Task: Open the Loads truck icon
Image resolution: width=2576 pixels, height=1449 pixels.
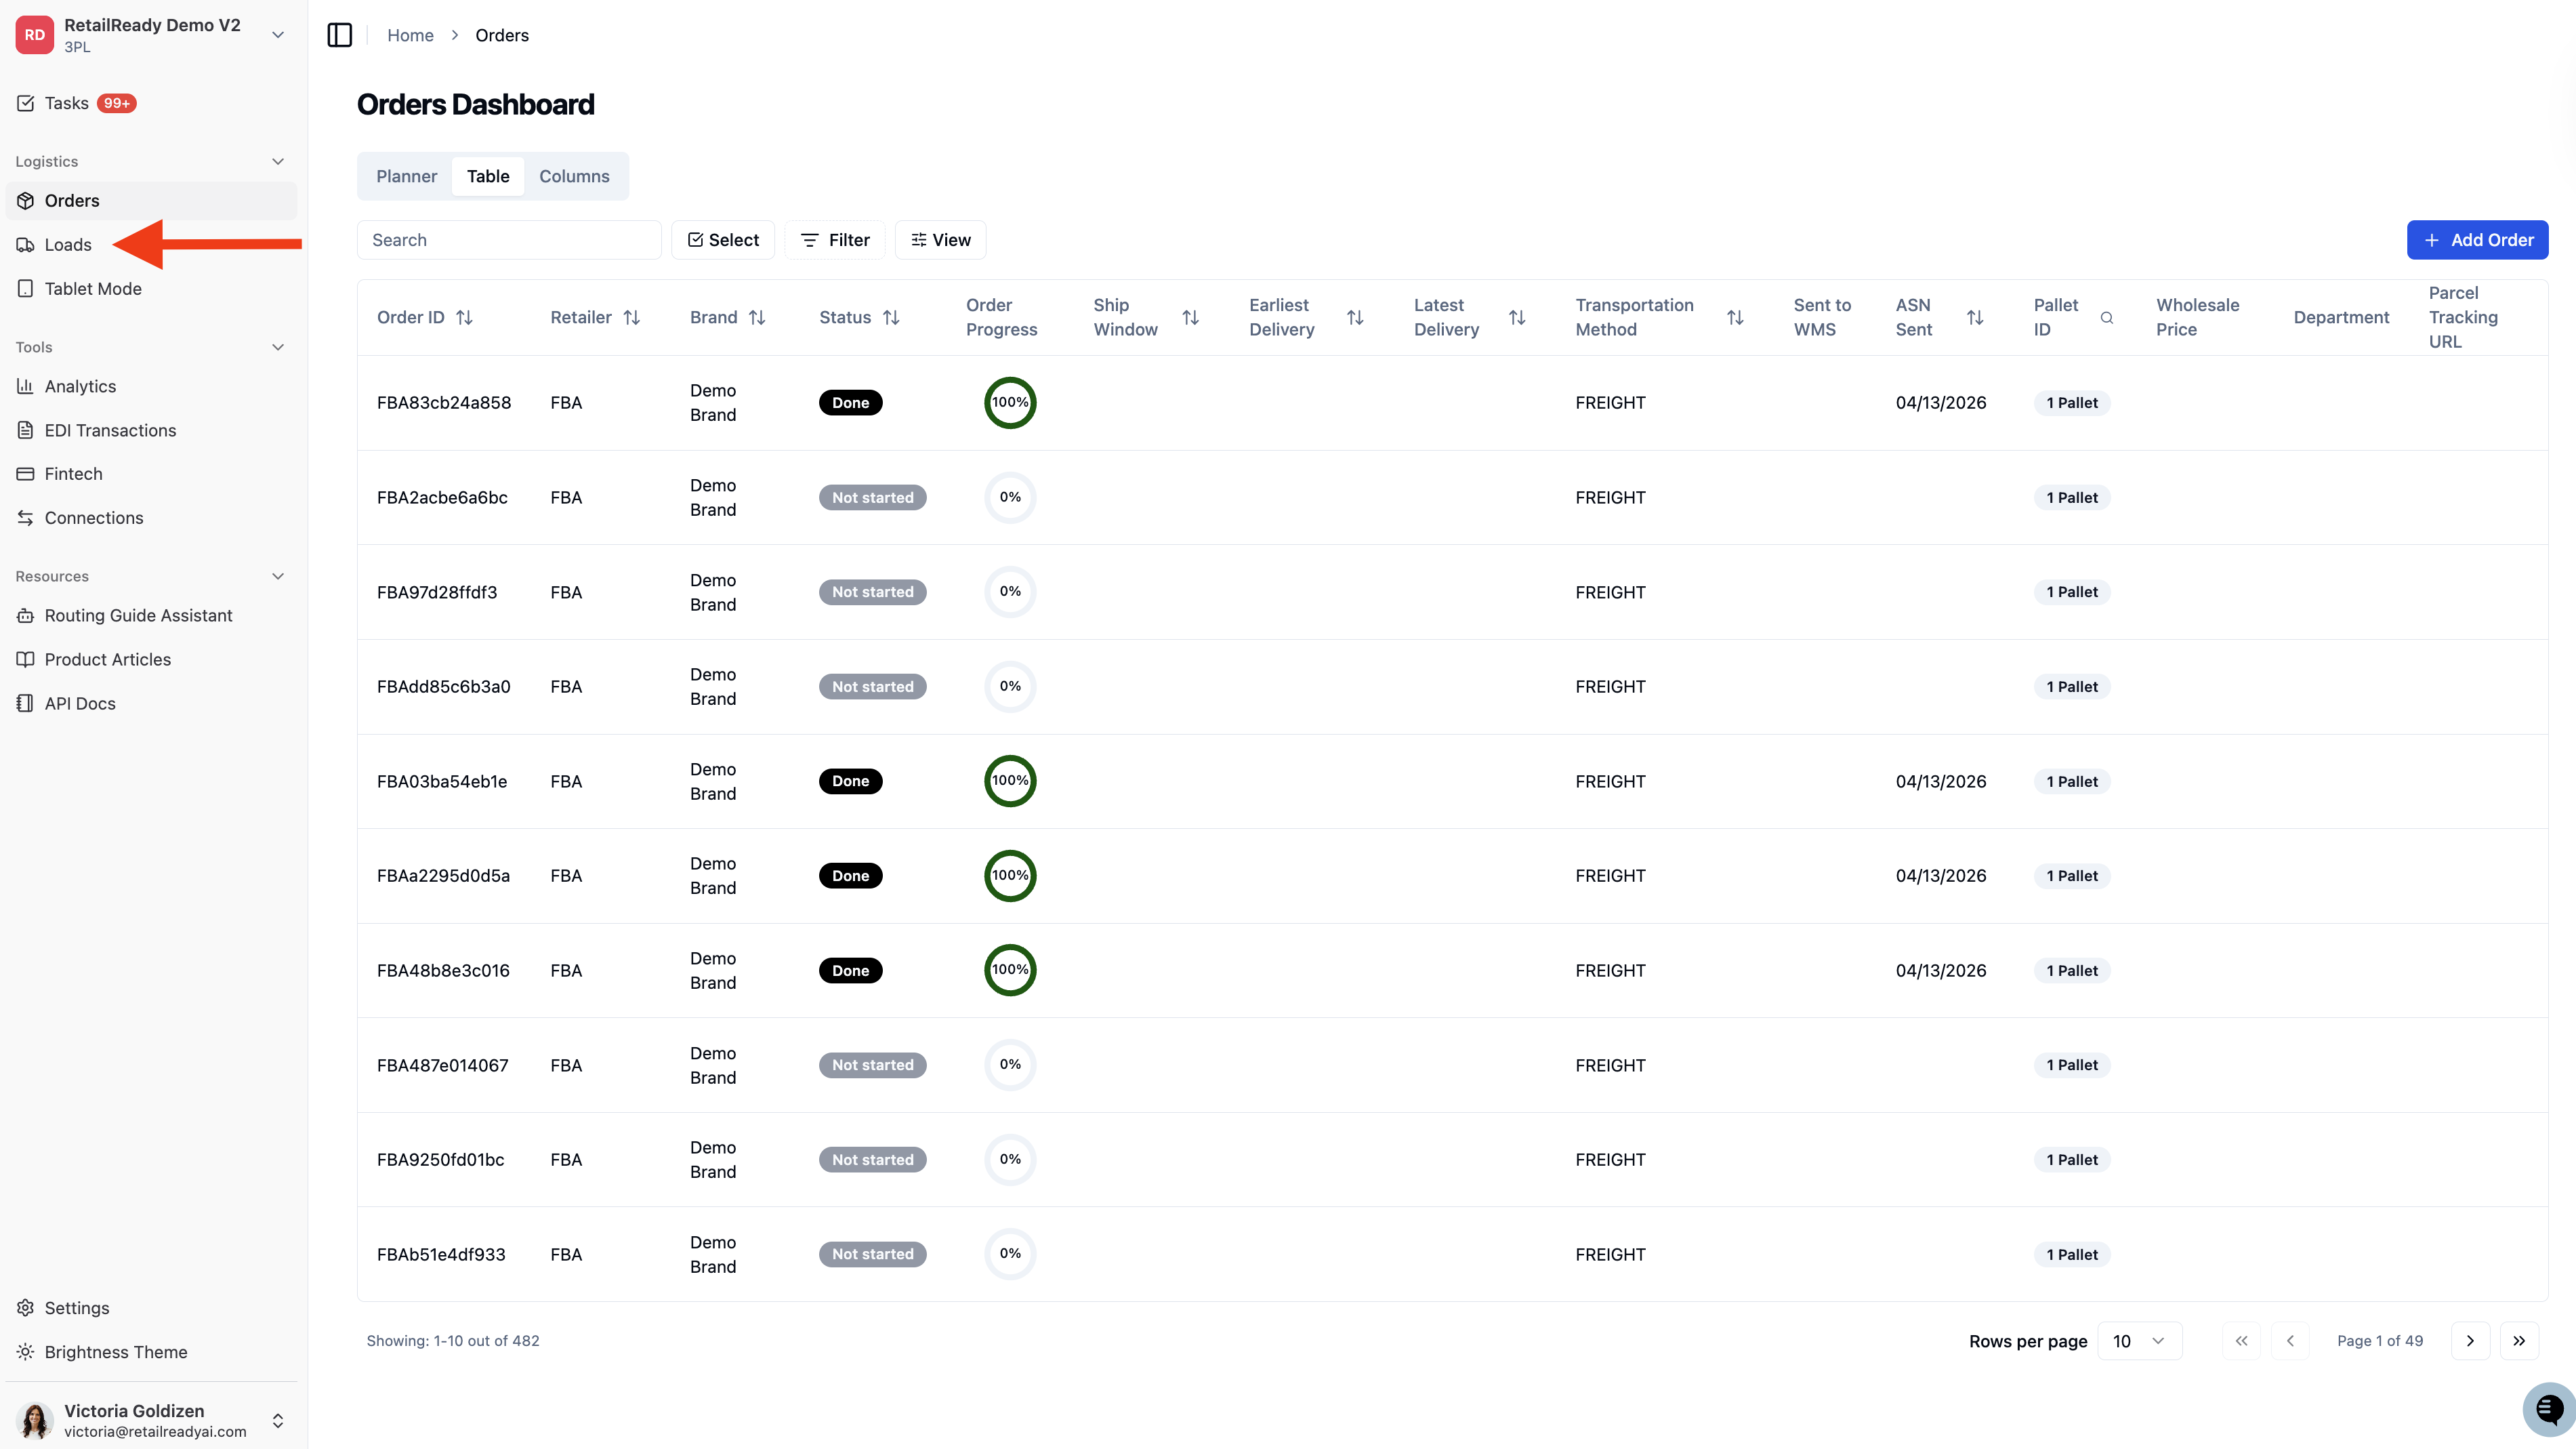Action: [x=26, y=244]
